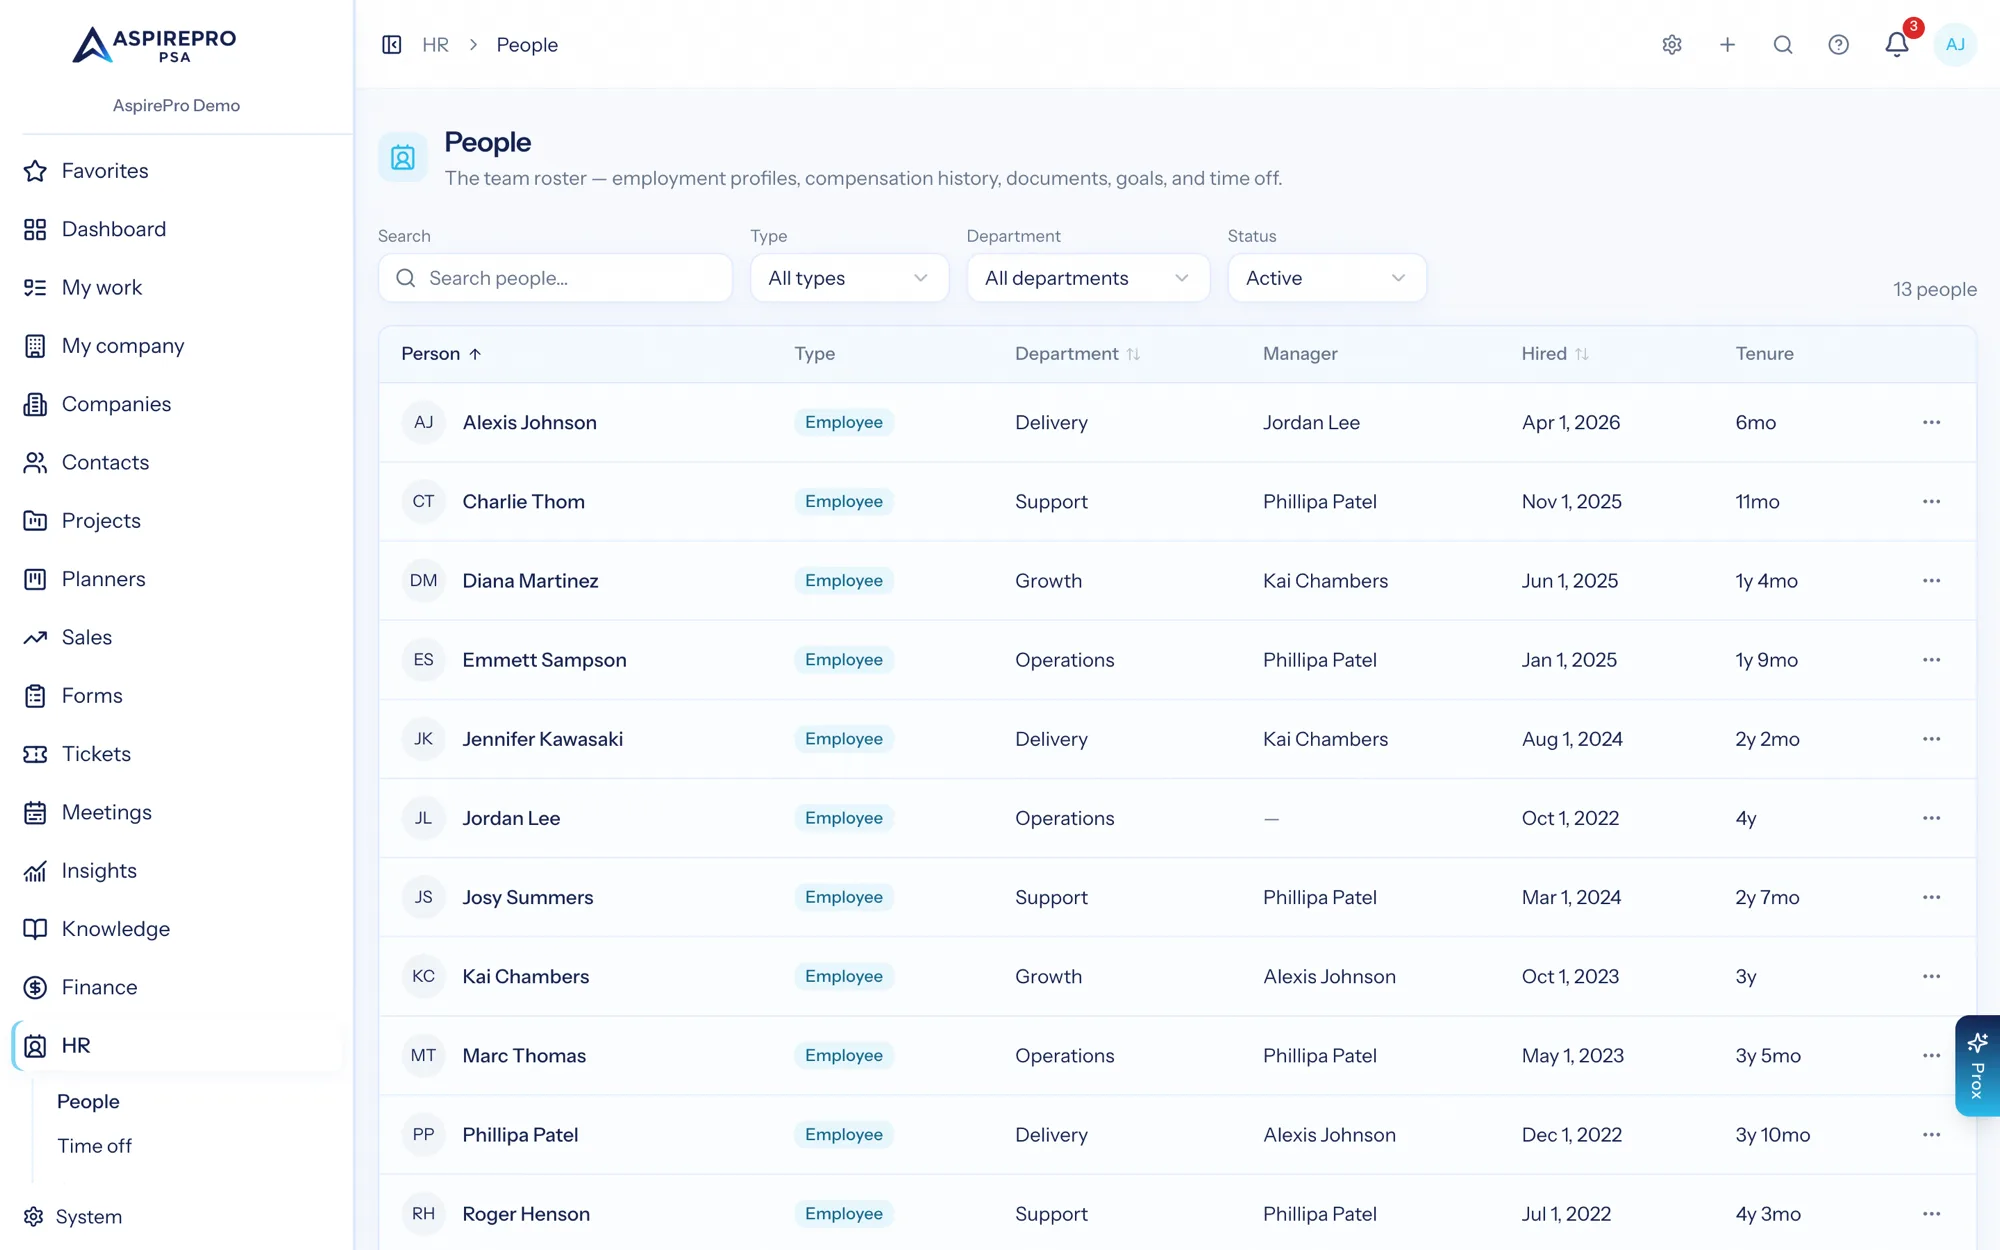Select People sub-item under HR
Viewport: 2000px width, 1250px height.
[88, 1101]
